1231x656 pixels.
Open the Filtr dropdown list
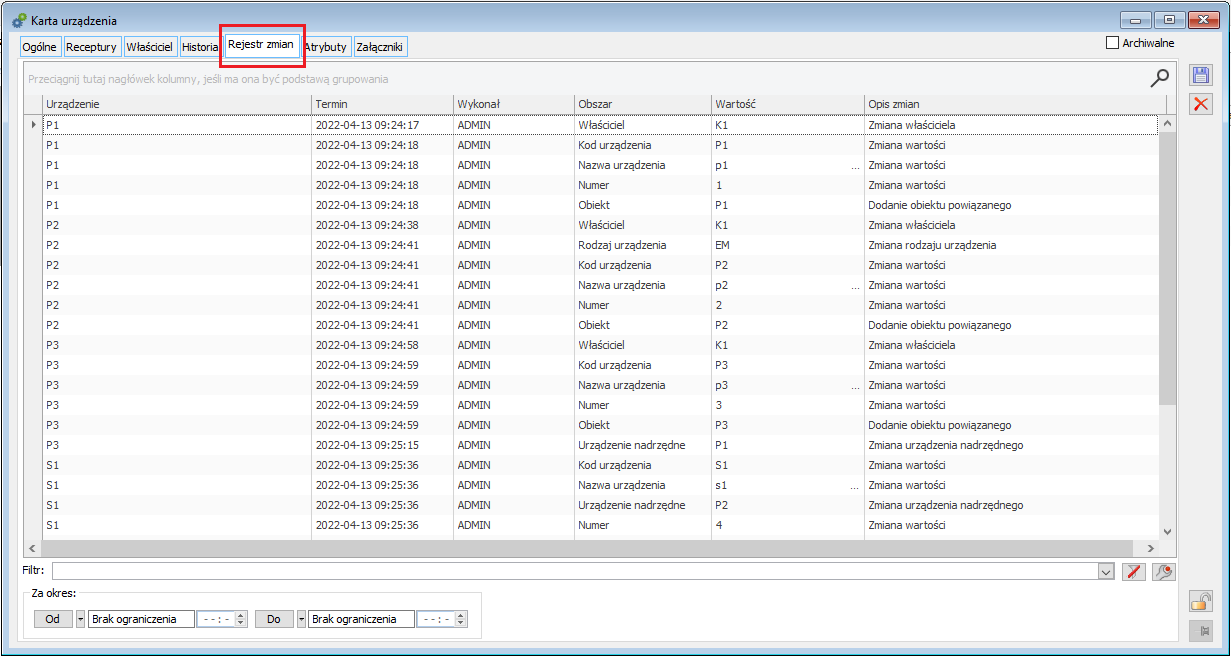pos(1106,571)
